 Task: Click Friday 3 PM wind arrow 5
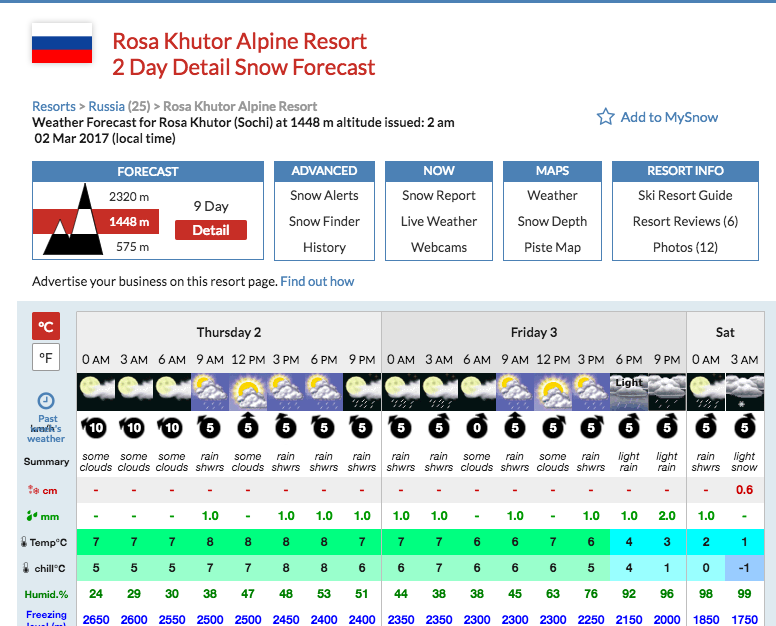(x=591, y=427)
